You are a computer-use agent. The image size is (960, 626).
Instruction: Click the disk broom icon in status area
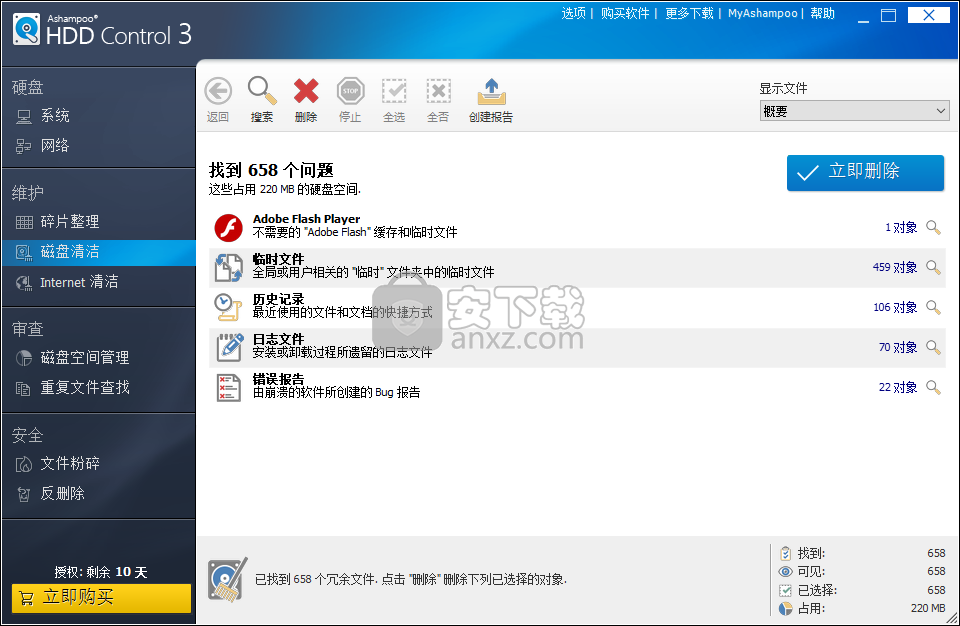[227, 579]
